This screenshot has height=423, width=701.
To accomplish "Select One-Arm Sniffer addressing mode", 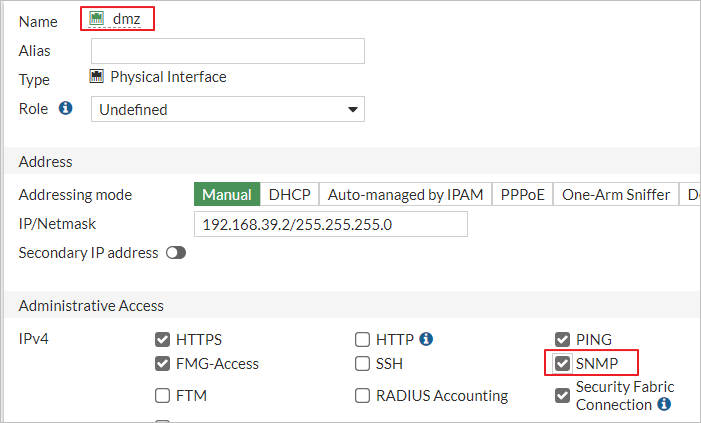I will pyautogui.click(x=616, y=195).
